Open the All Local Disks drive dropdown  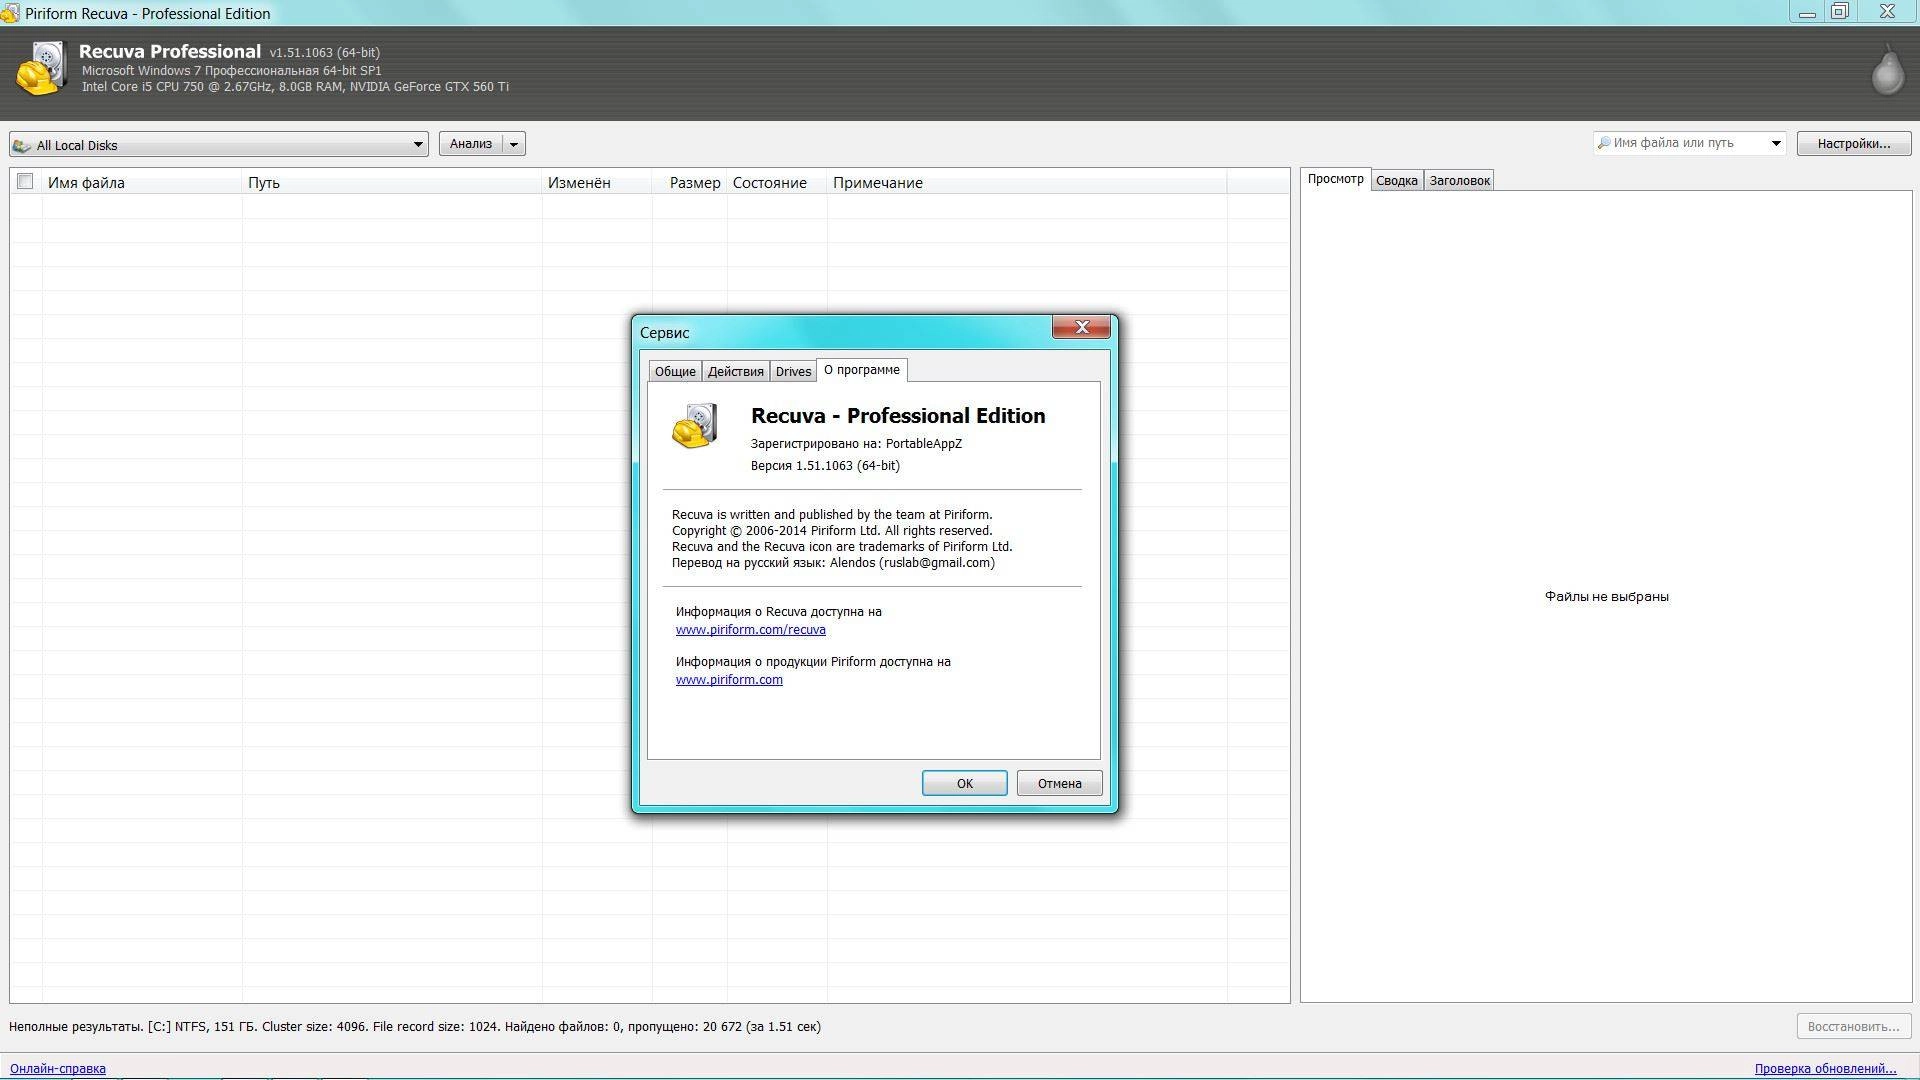pyautogui.click(x=418, y=145)
